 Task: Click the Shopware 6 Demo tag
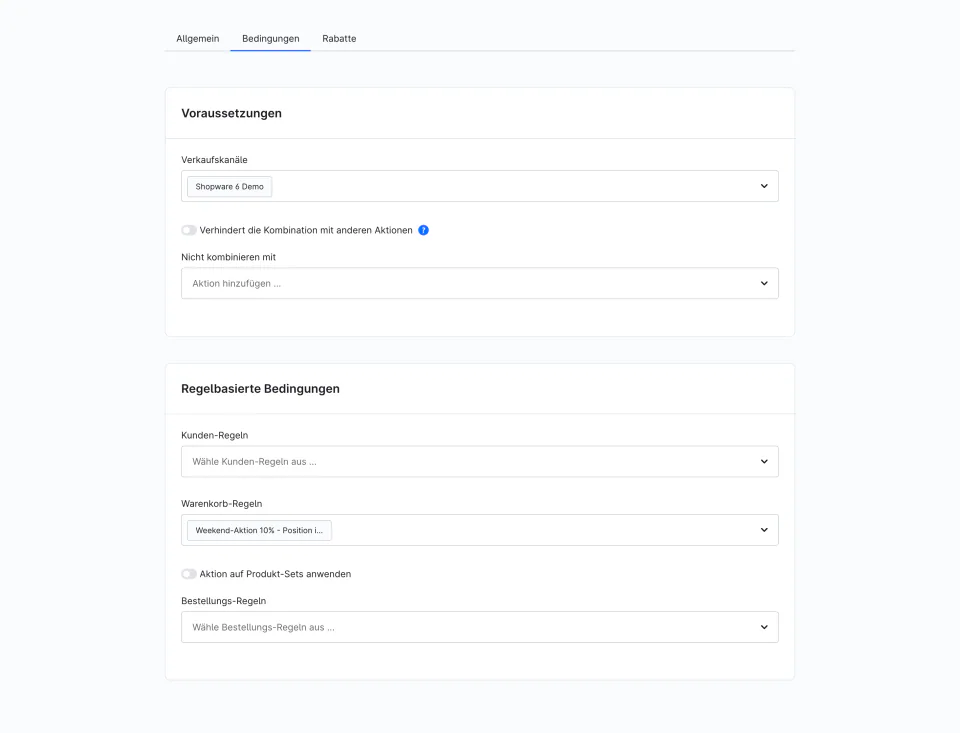pyautogui.click(x=230, y=187)
